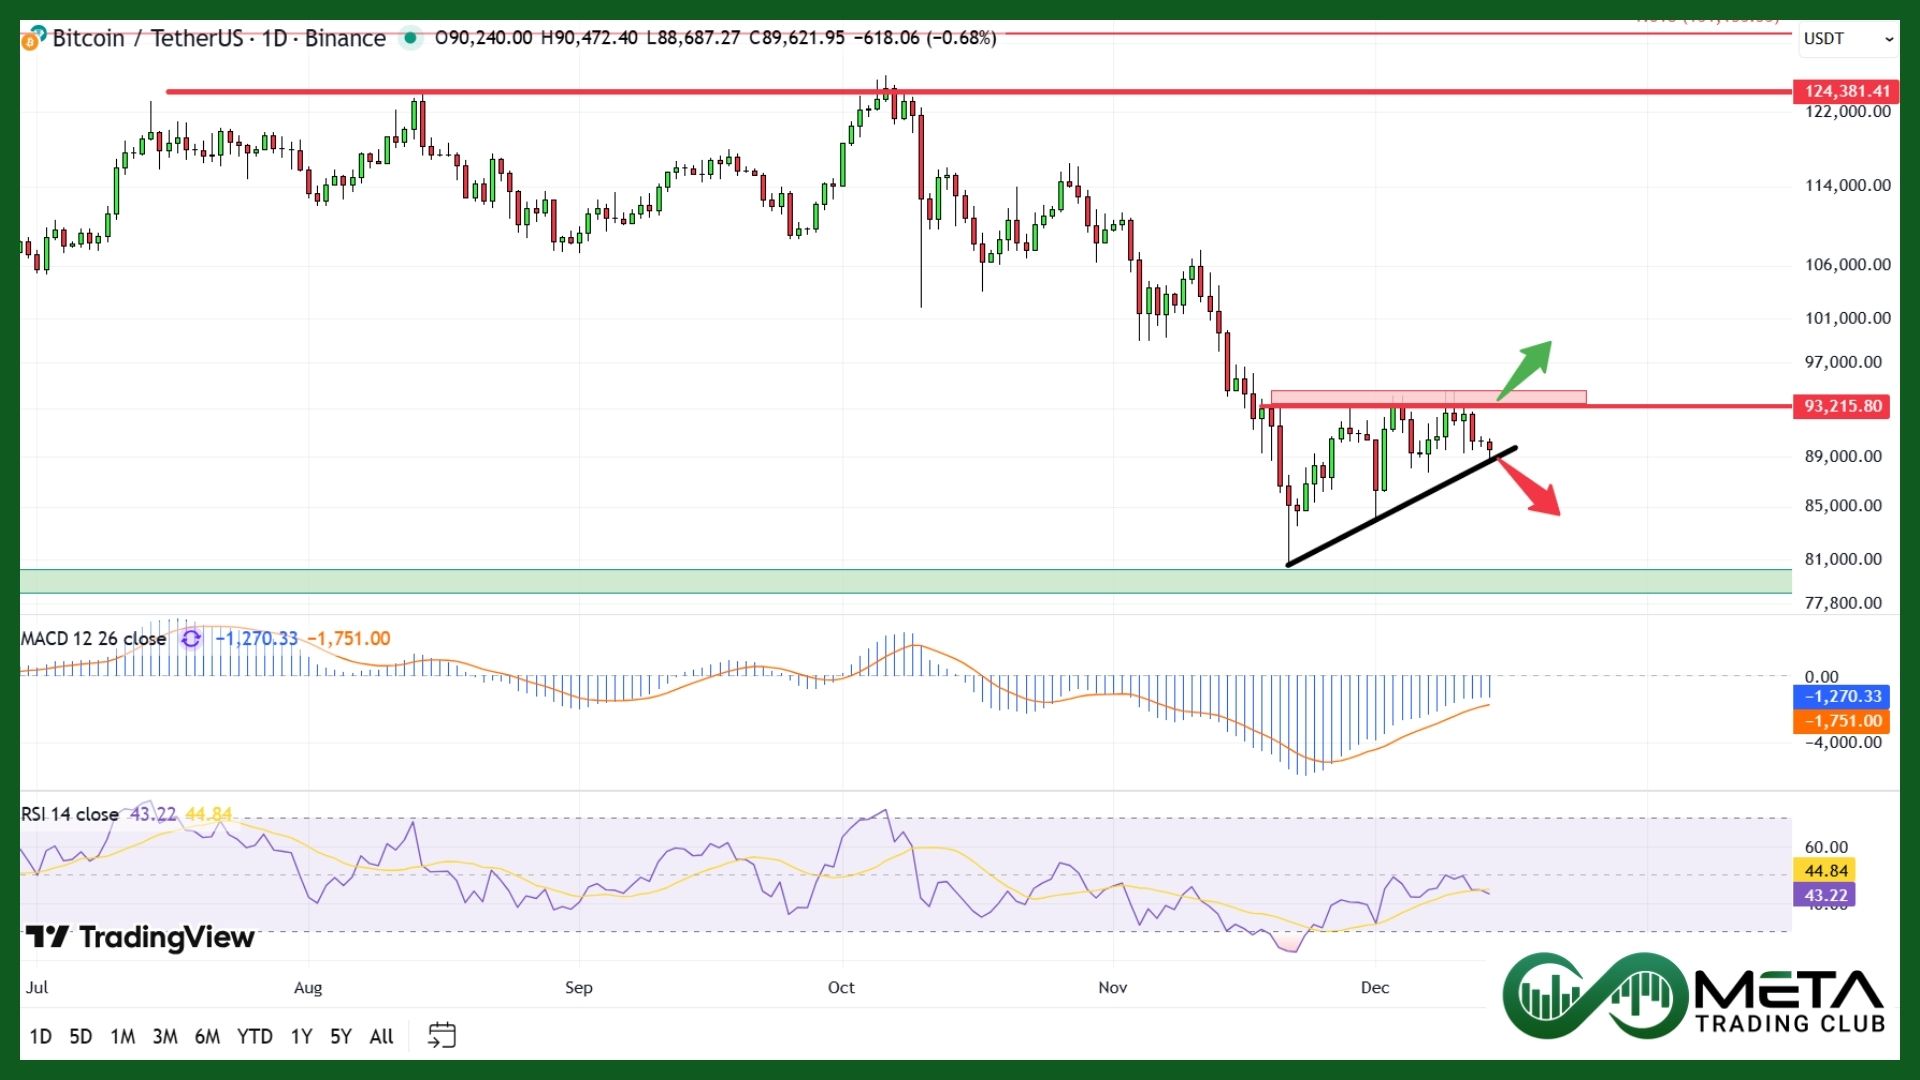Click the MACD purple refresh icon

click(x=191, y=638)
